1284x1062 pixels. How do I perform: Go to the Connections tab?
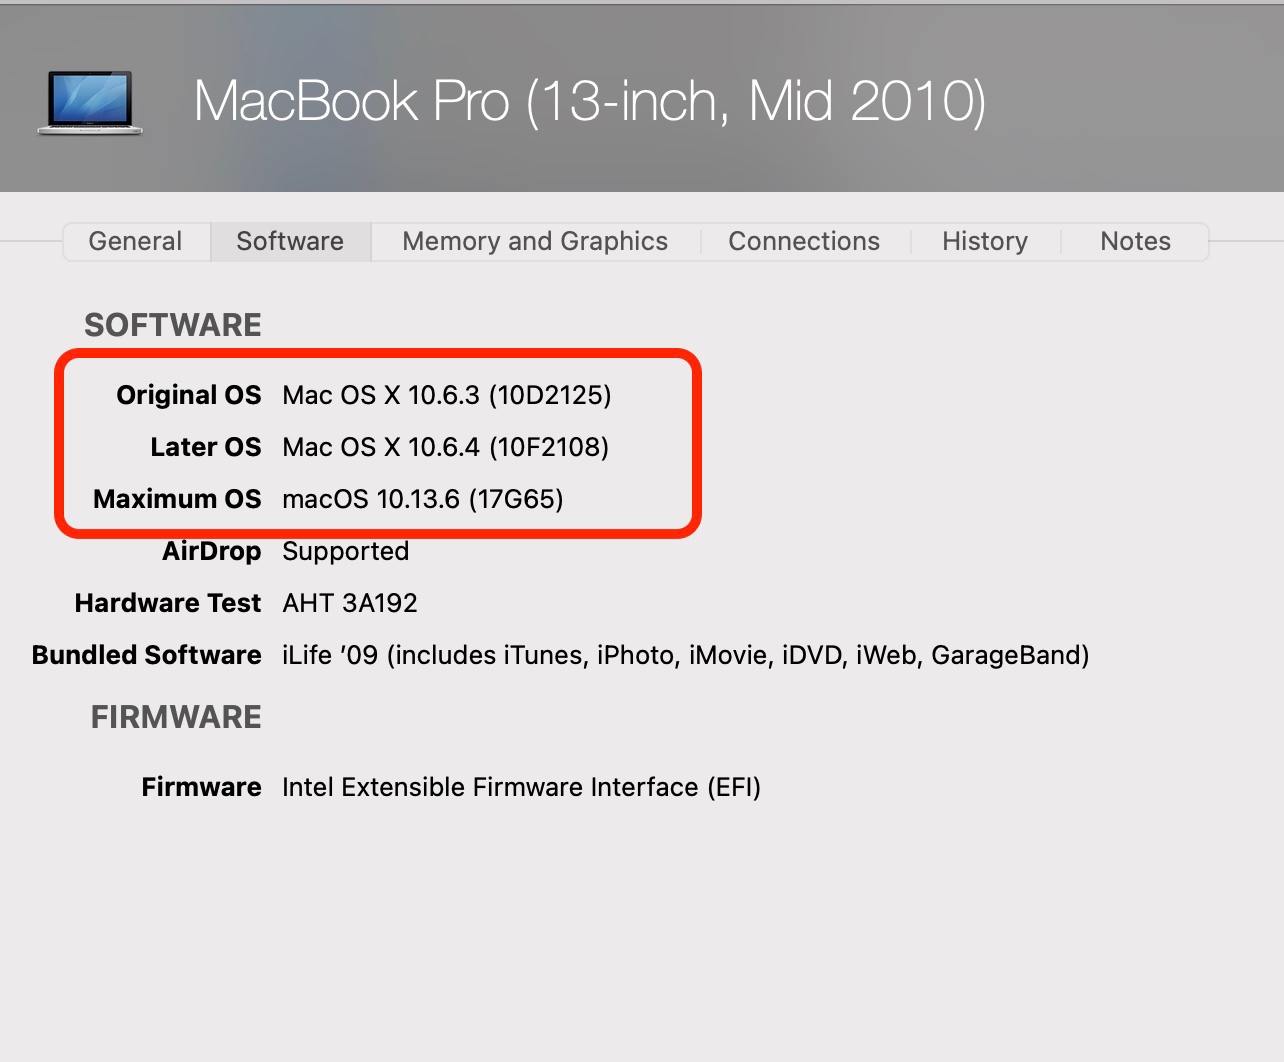(804, 241)
